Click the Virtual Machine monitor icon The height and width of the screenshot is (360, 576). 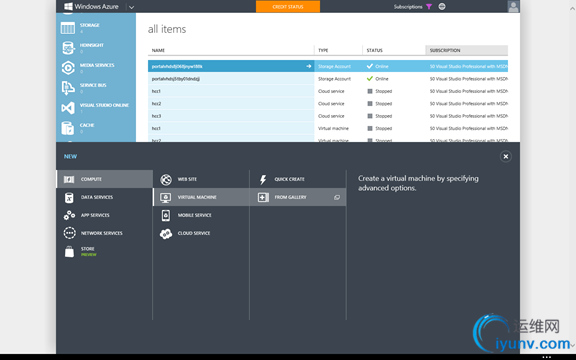coord(166,197)
